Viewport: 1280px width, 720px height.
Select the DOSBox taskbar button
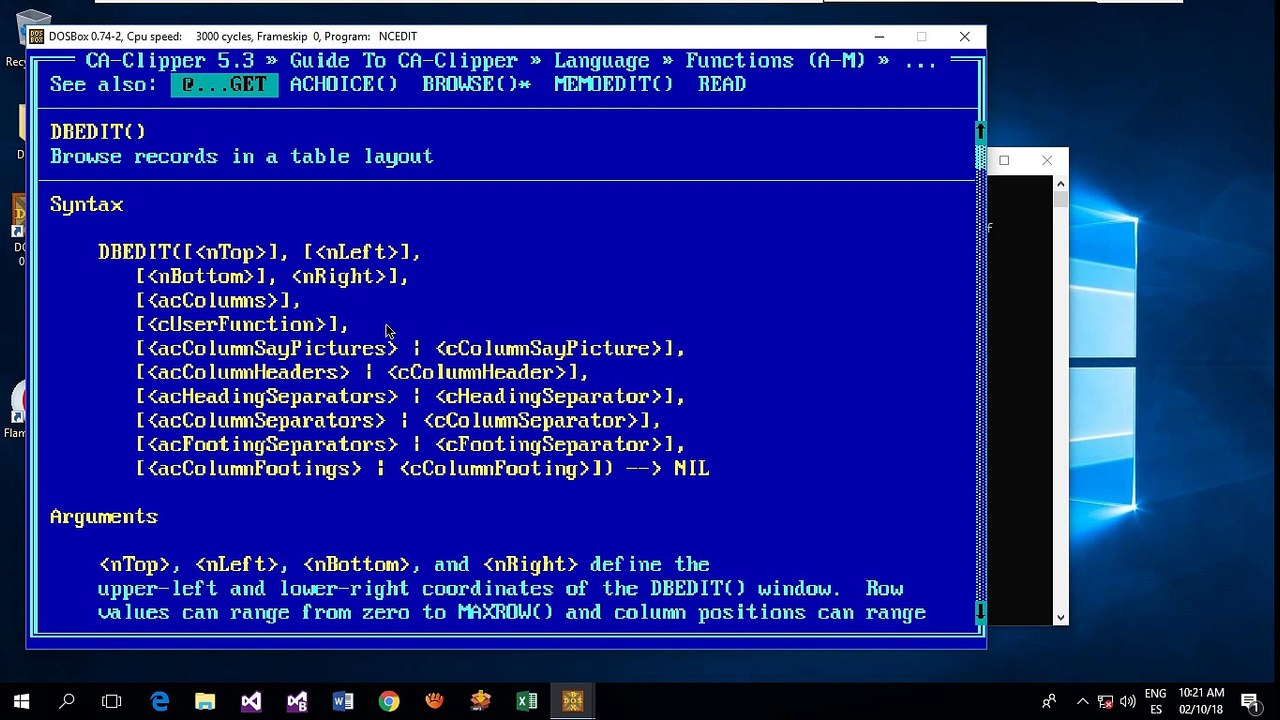click(x=573, y=701)
